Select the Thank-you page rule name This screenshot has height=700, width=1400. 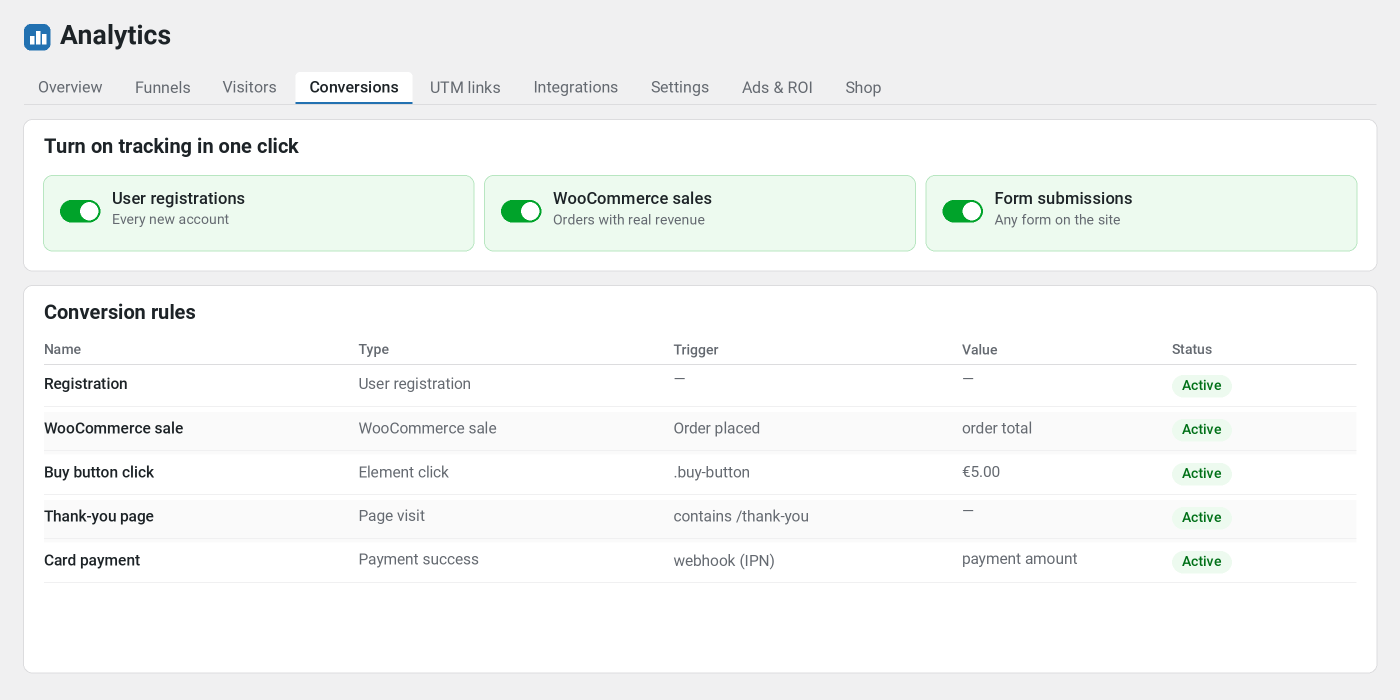99,516
